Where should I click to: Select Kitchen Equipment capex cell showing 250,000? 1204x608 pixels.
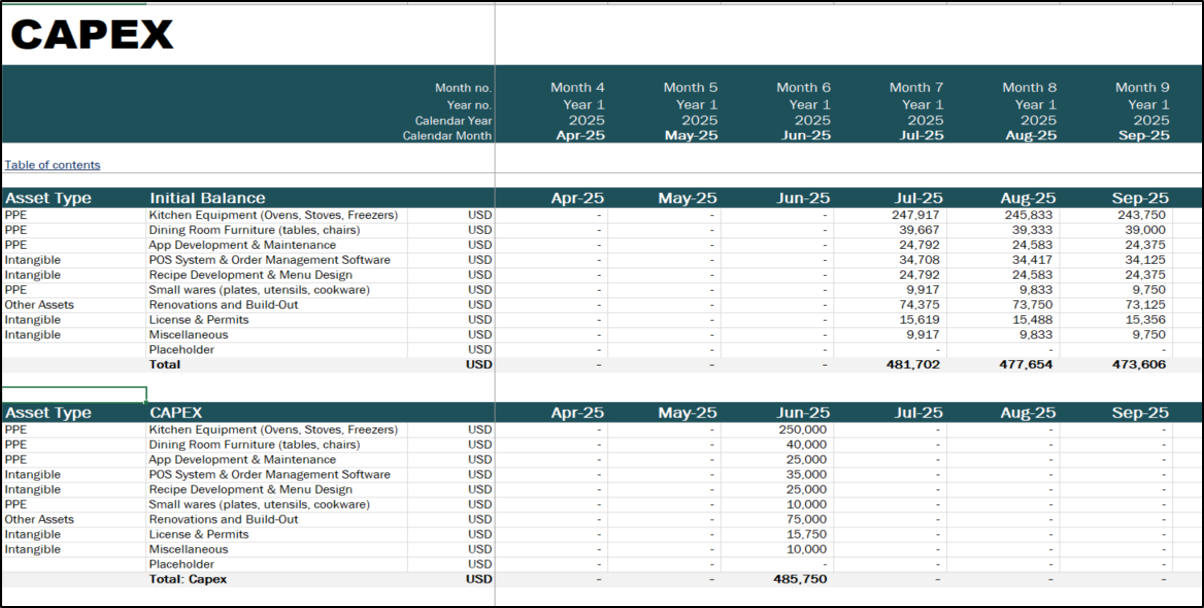(801, 430)
